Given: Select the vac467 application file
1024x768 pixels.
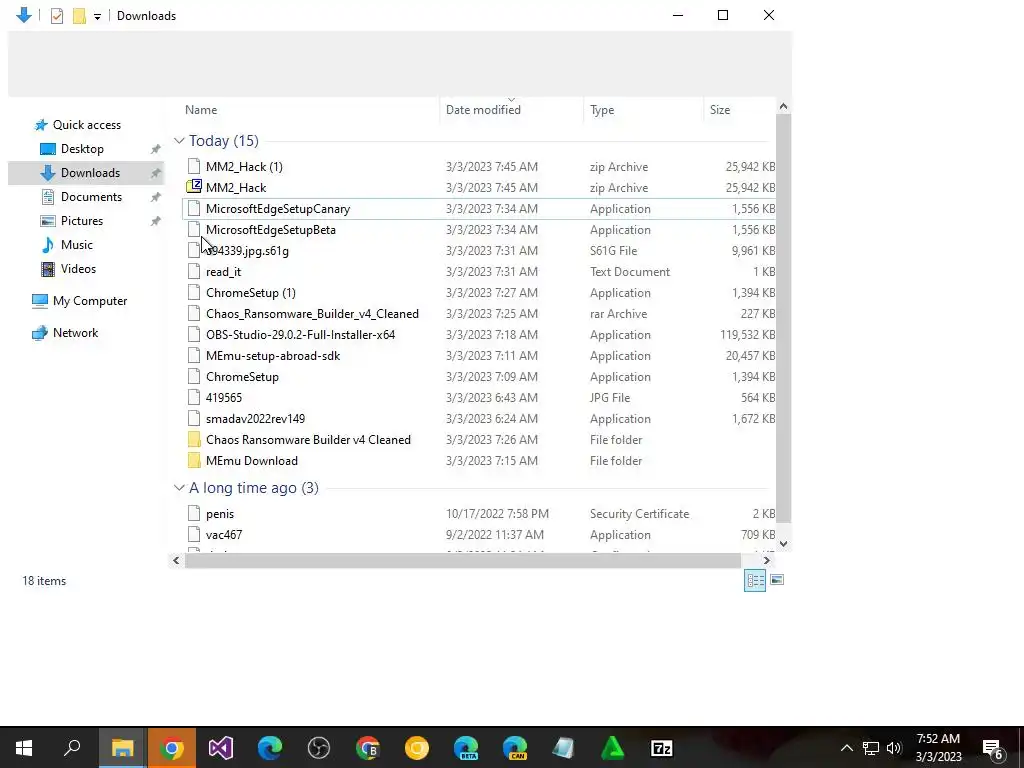Looking at the screenshot, I should pyautogui.click(x=479, y=535).
